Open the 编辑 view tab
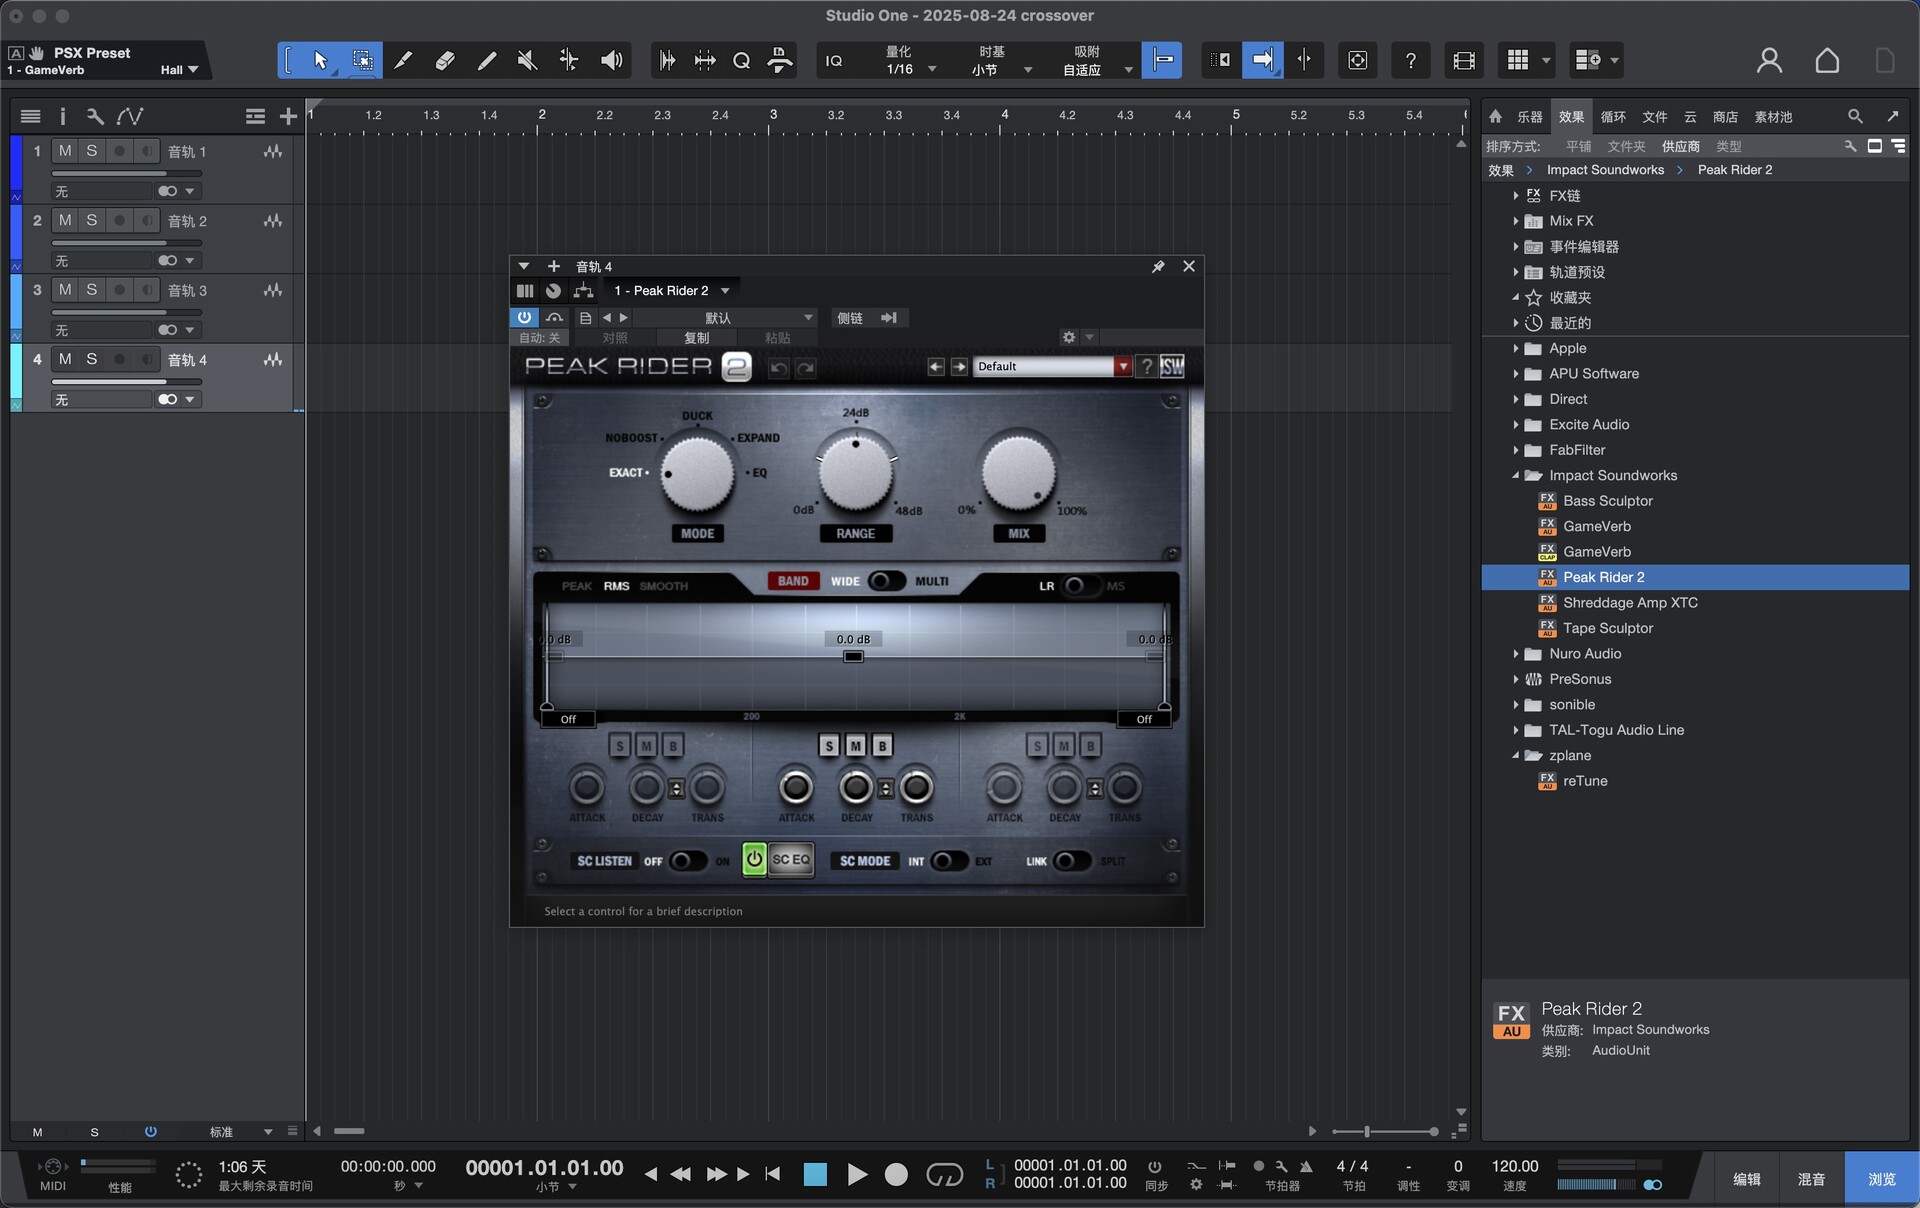 pyautogui.click(x=1747, y=1179)
